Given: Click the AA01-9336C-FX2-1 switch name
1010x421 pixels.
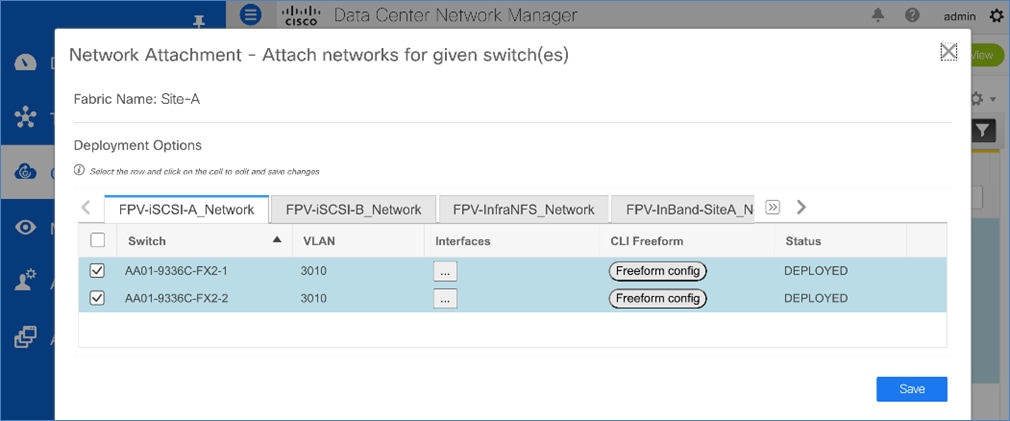Looking at the screenshot, I should 177,271.
